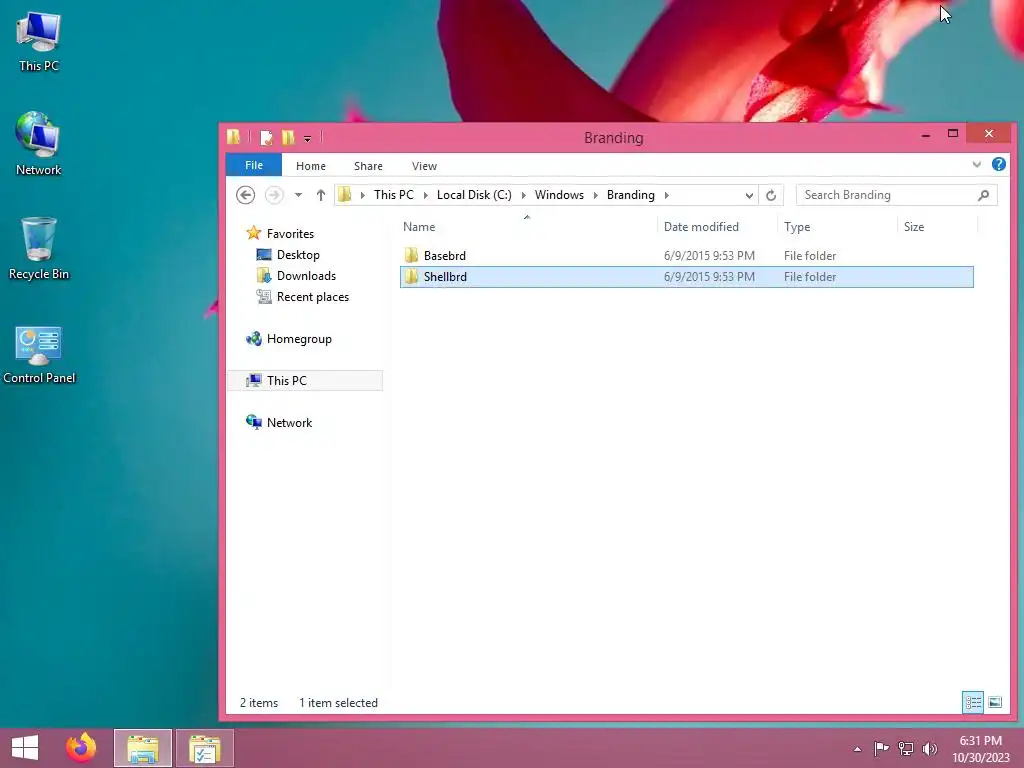Go up one level with Up arrow

(x=321, y=195)
